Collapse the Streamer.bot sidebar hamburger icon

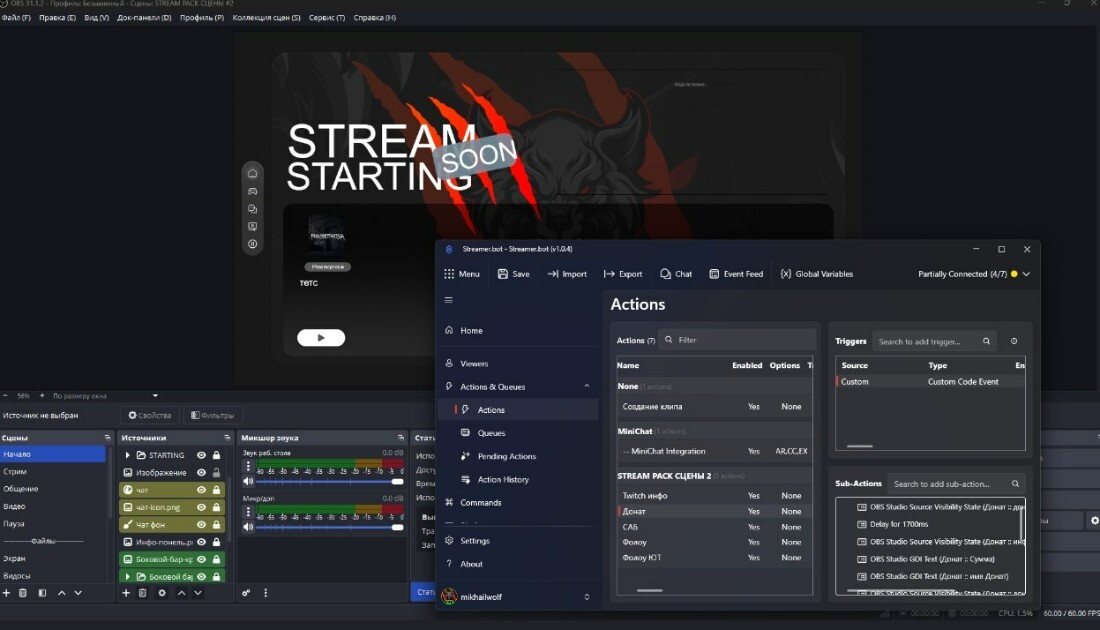pyautogui.click(x=448, y=300)
